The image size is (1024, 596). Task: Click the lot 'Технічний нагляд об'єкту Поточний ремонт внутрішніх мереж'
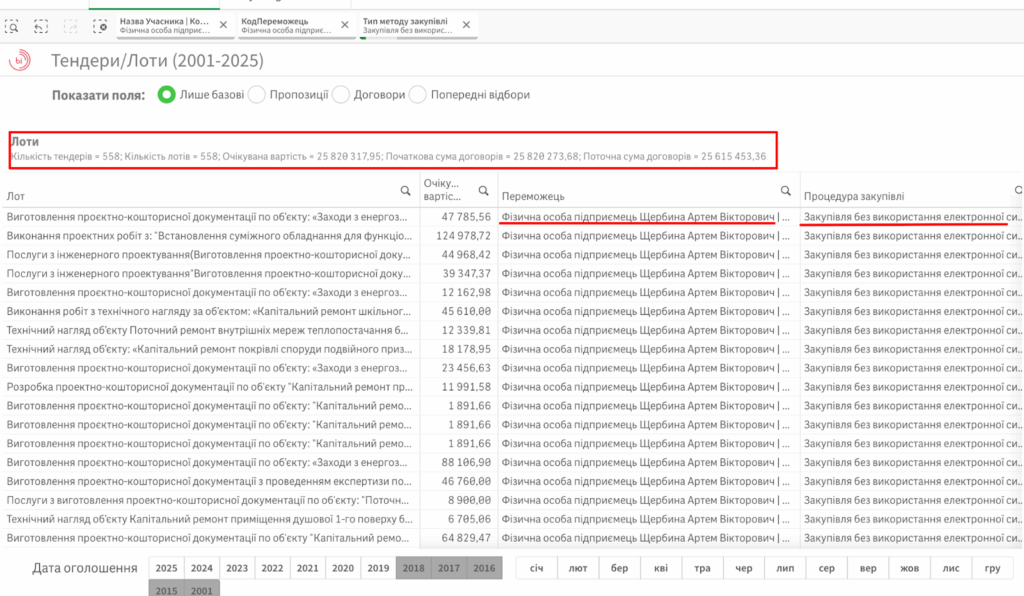[208, 330]
